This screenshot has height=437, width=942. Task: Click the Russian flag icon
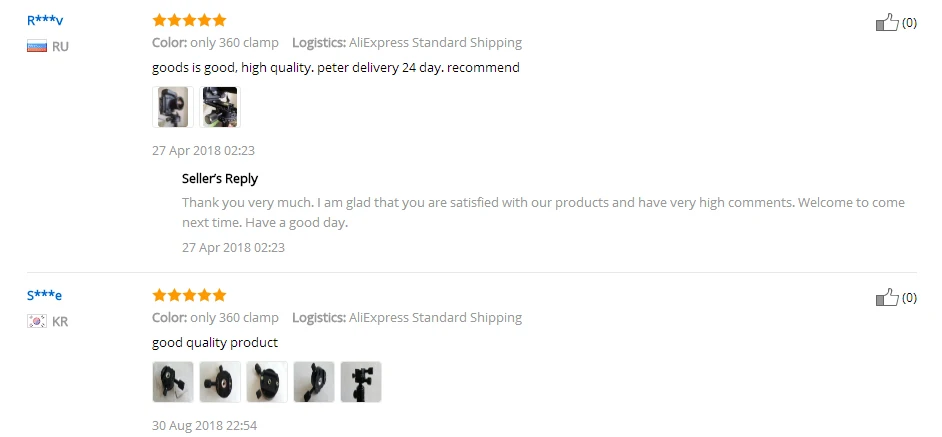(37, 46)
